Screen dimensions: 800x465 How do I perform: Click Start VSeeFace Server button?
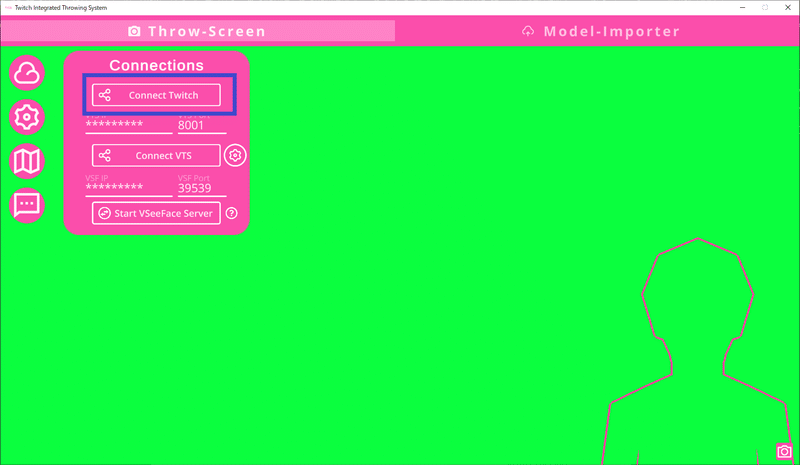156,213
